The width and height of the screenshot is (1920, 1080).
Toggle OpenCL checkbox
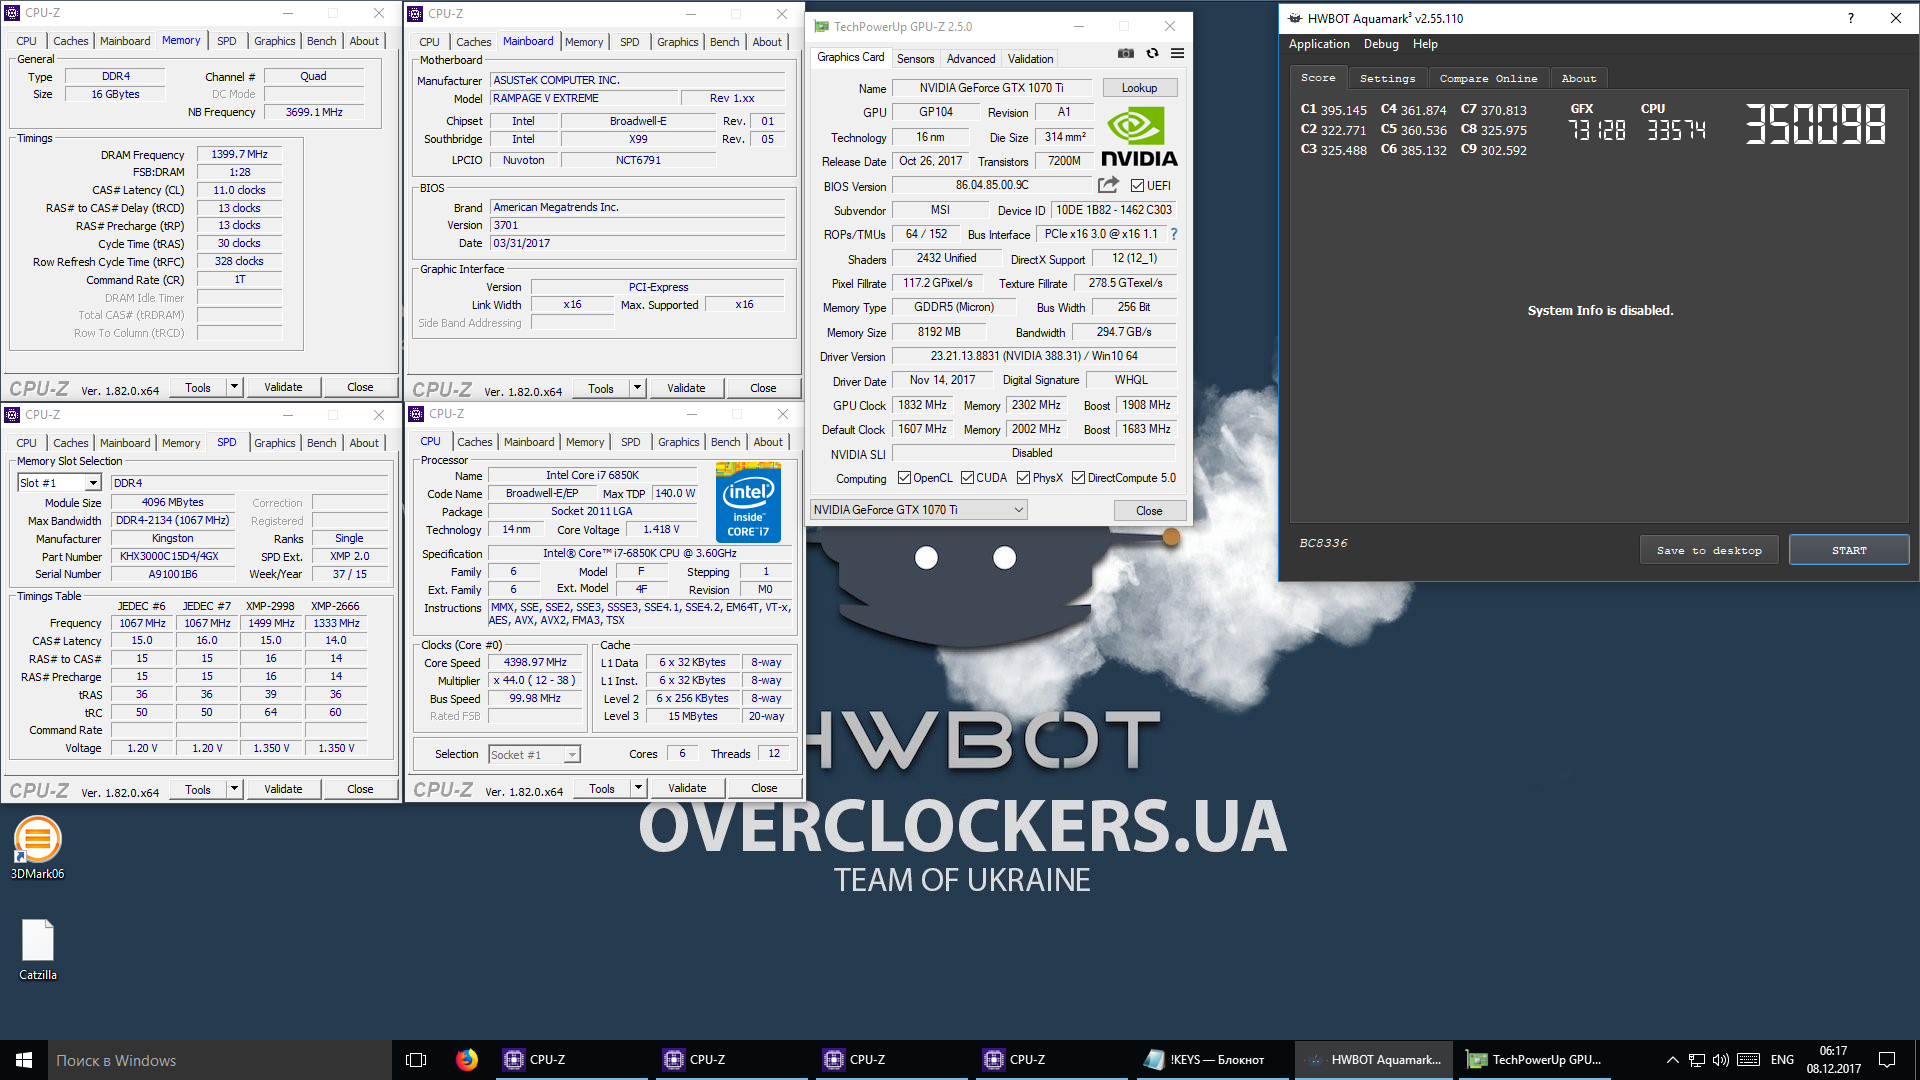pos(904,478)
